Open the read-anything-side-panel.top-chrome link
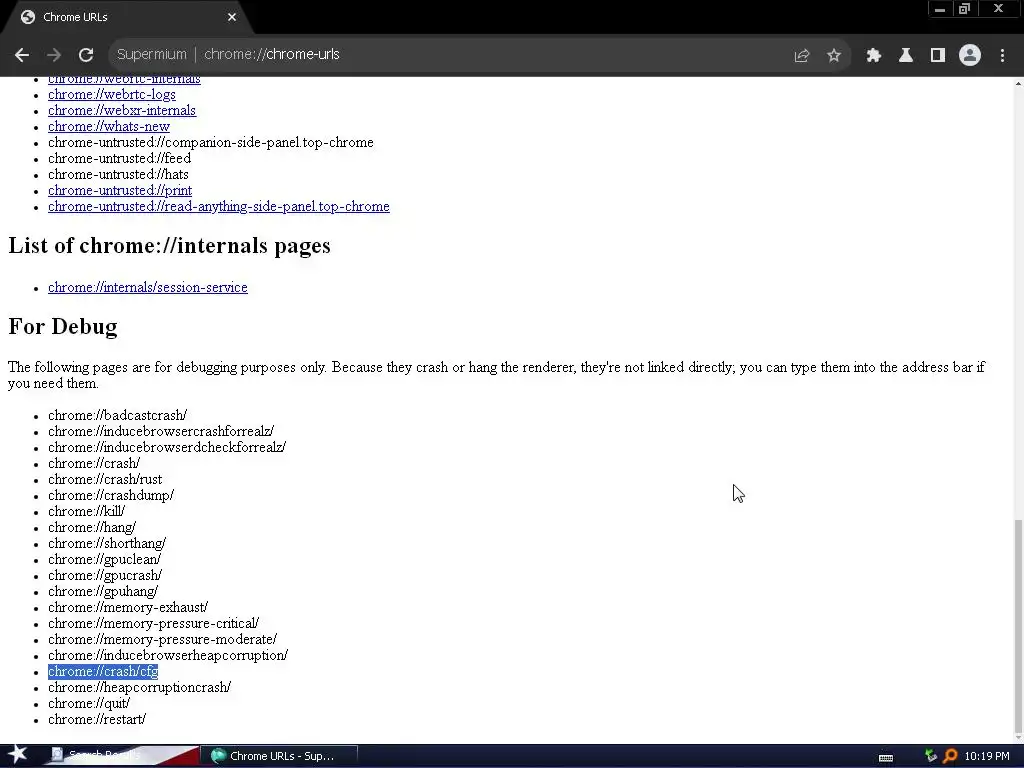 (219, 206)
